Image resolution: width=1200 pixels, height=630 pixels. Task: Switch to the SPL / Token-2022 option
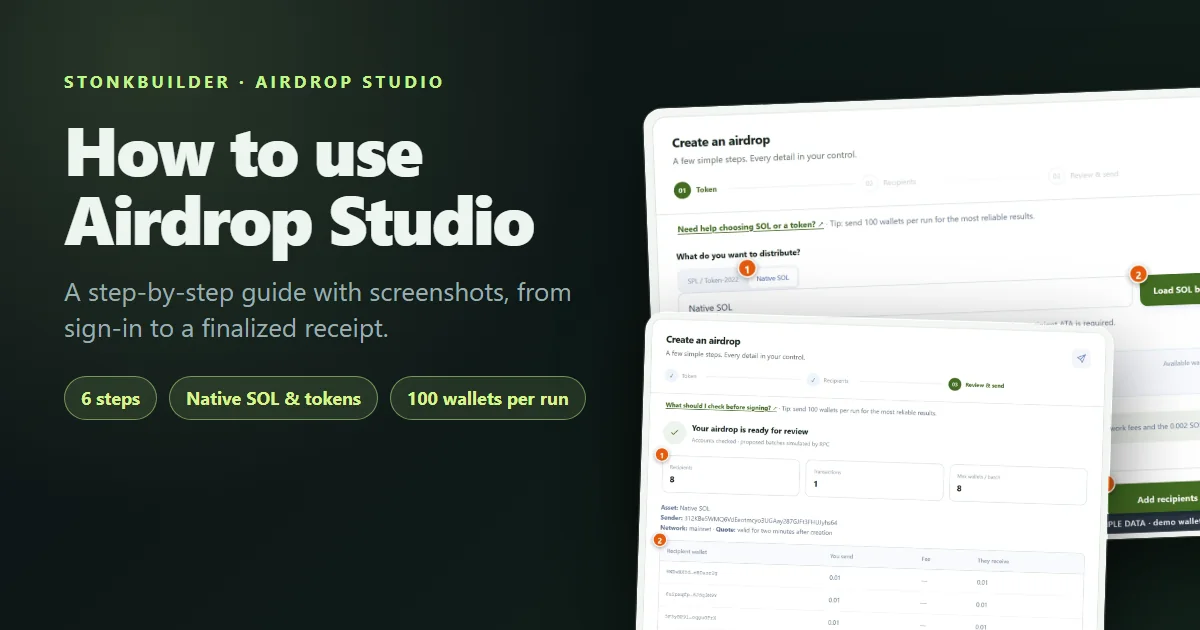(713, 281)
